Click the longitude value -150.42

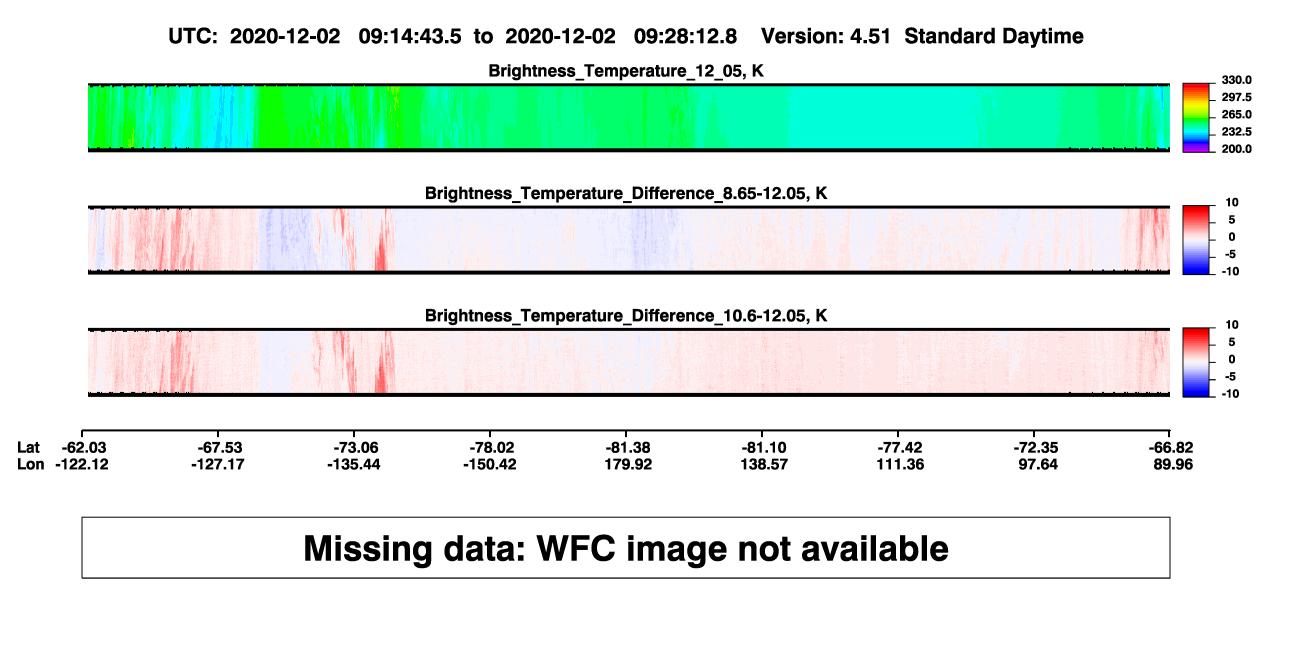[x=490, y=464]
